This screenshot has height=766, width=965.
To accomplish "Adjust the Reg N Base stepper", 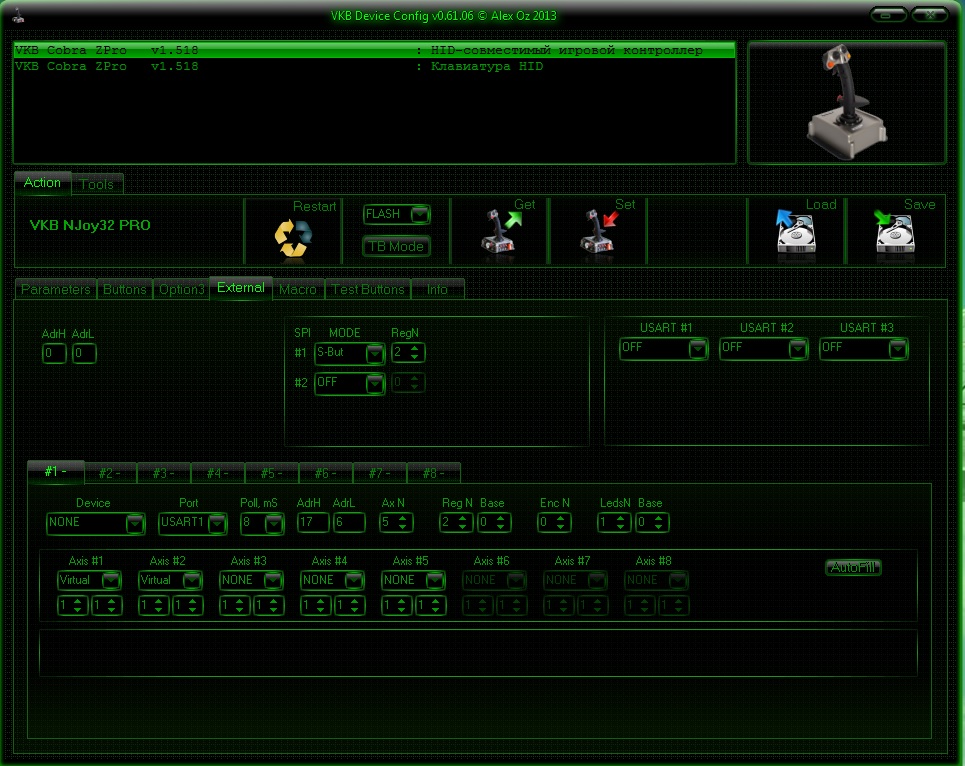I will (494, 523).
